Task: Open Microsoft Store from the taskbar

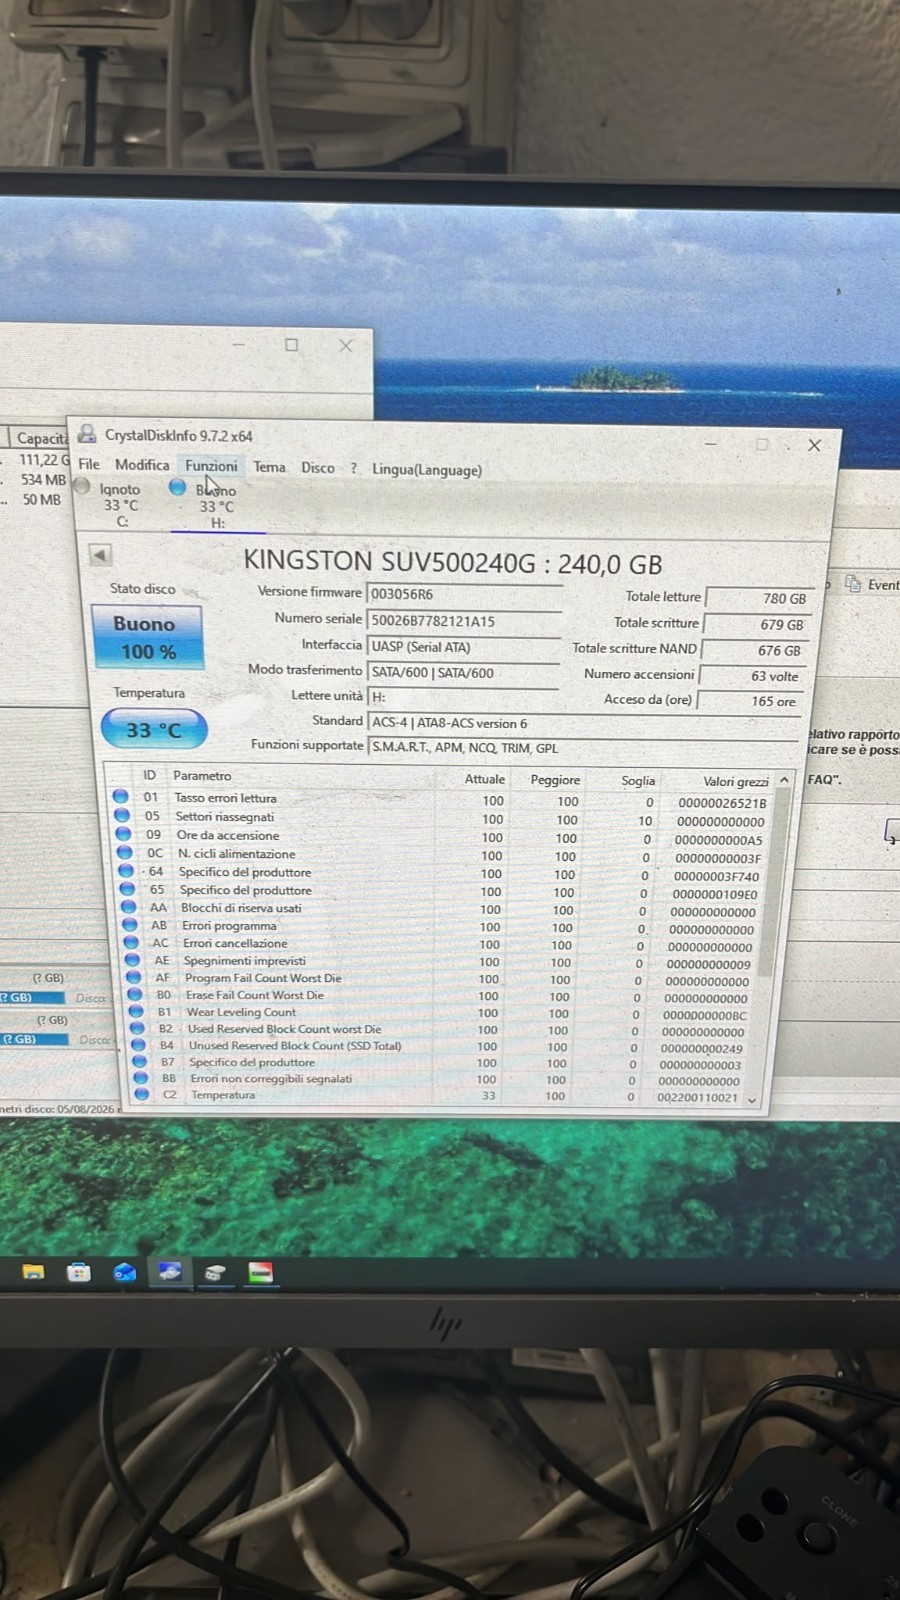Action: click(x=78, y=1272)
